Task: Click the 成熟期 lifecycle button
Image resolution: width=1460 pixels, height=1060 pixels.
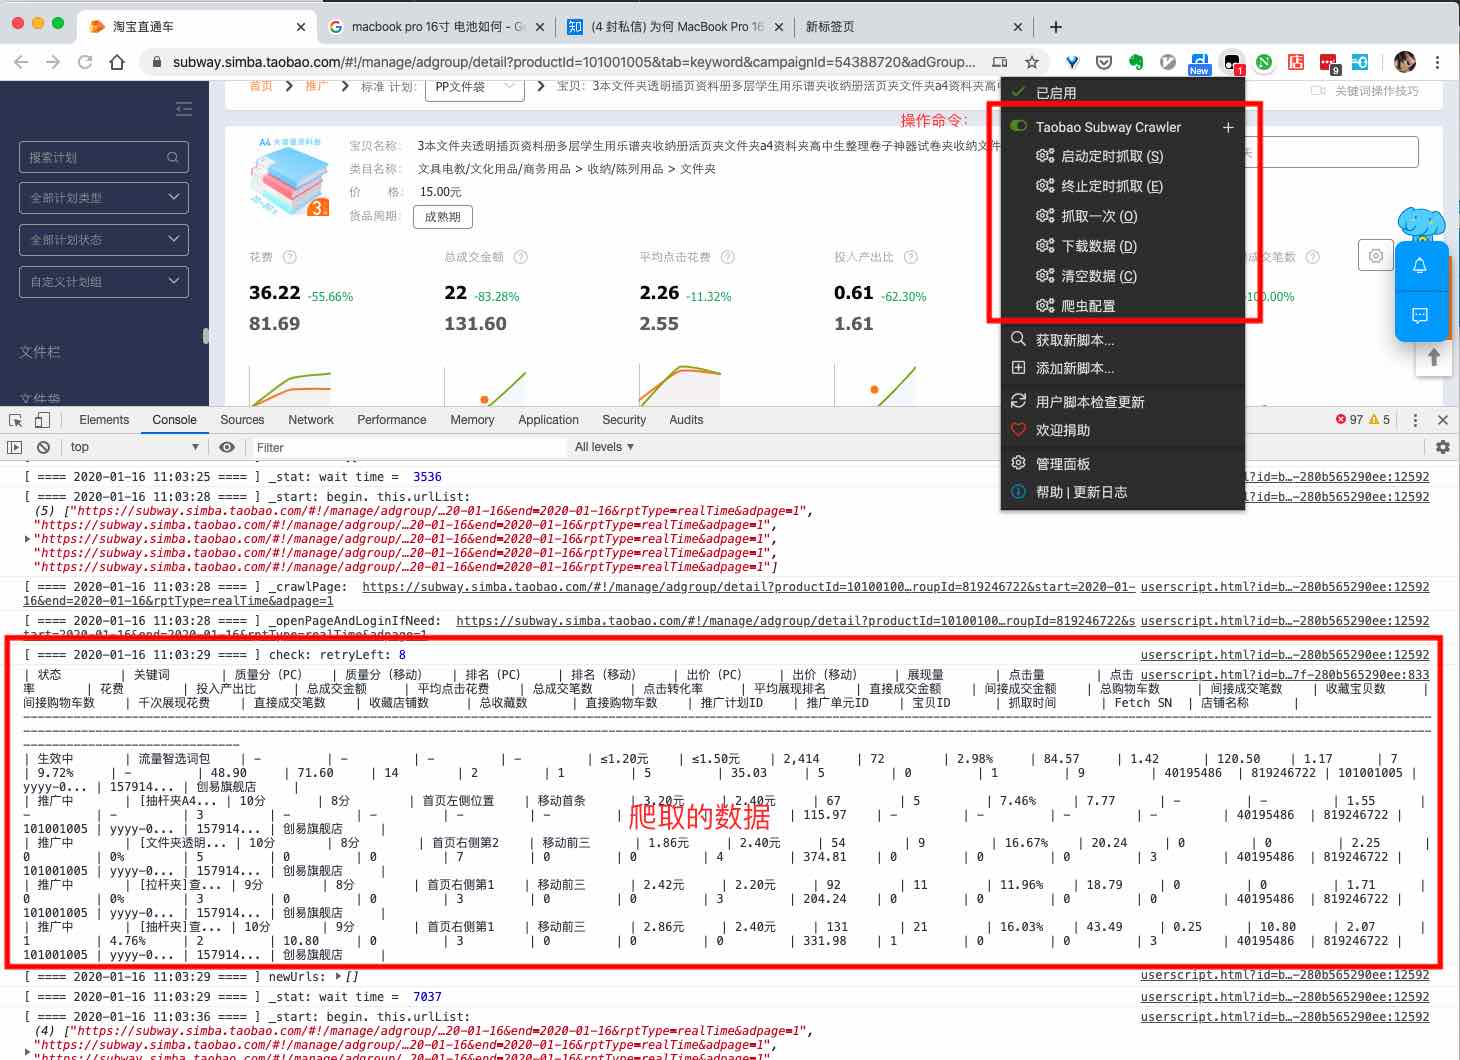Action: [x=442, y=216]
